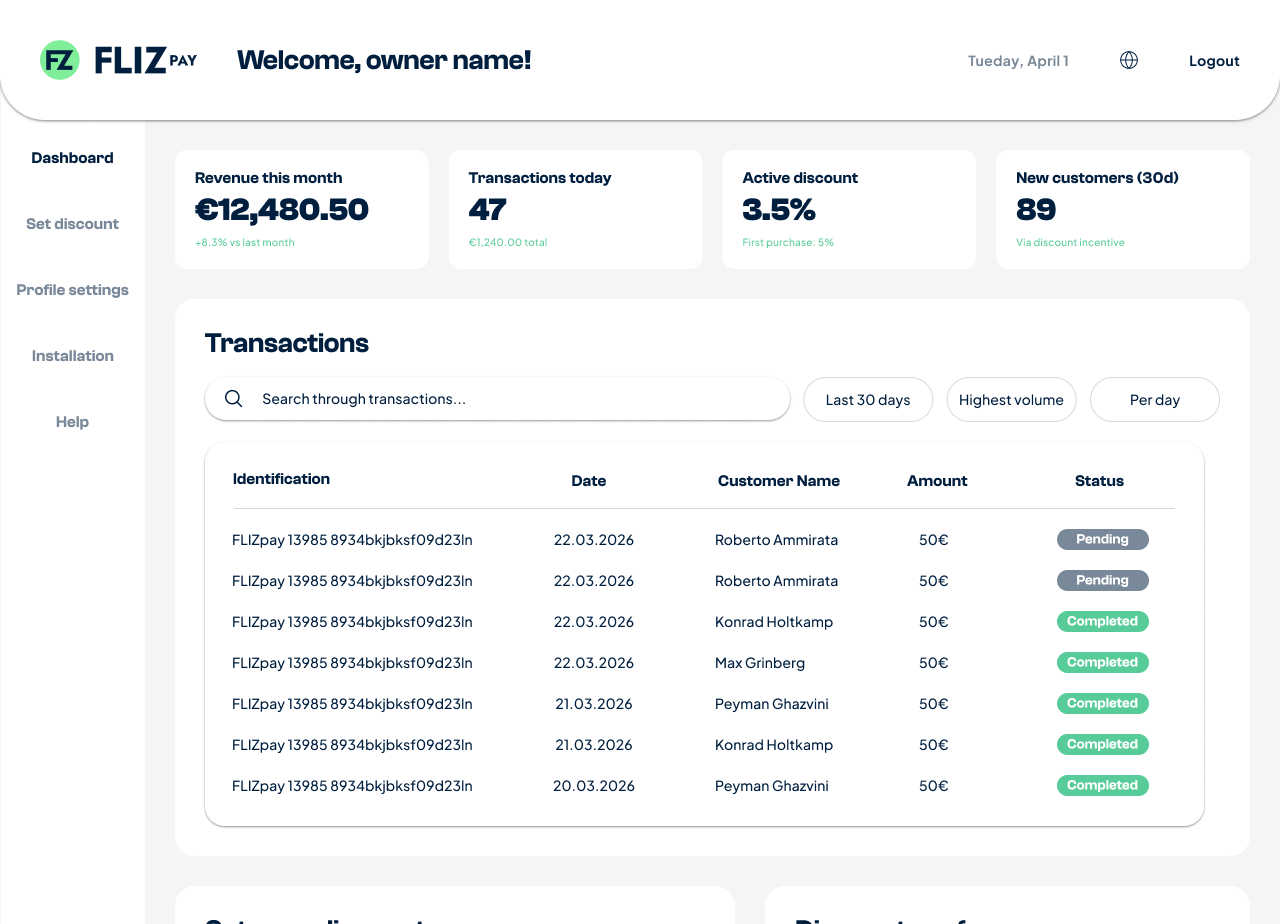Viewport: 1280px width, 924px height.
Task: Click the Transactions section heading
Action: point(287,343)
